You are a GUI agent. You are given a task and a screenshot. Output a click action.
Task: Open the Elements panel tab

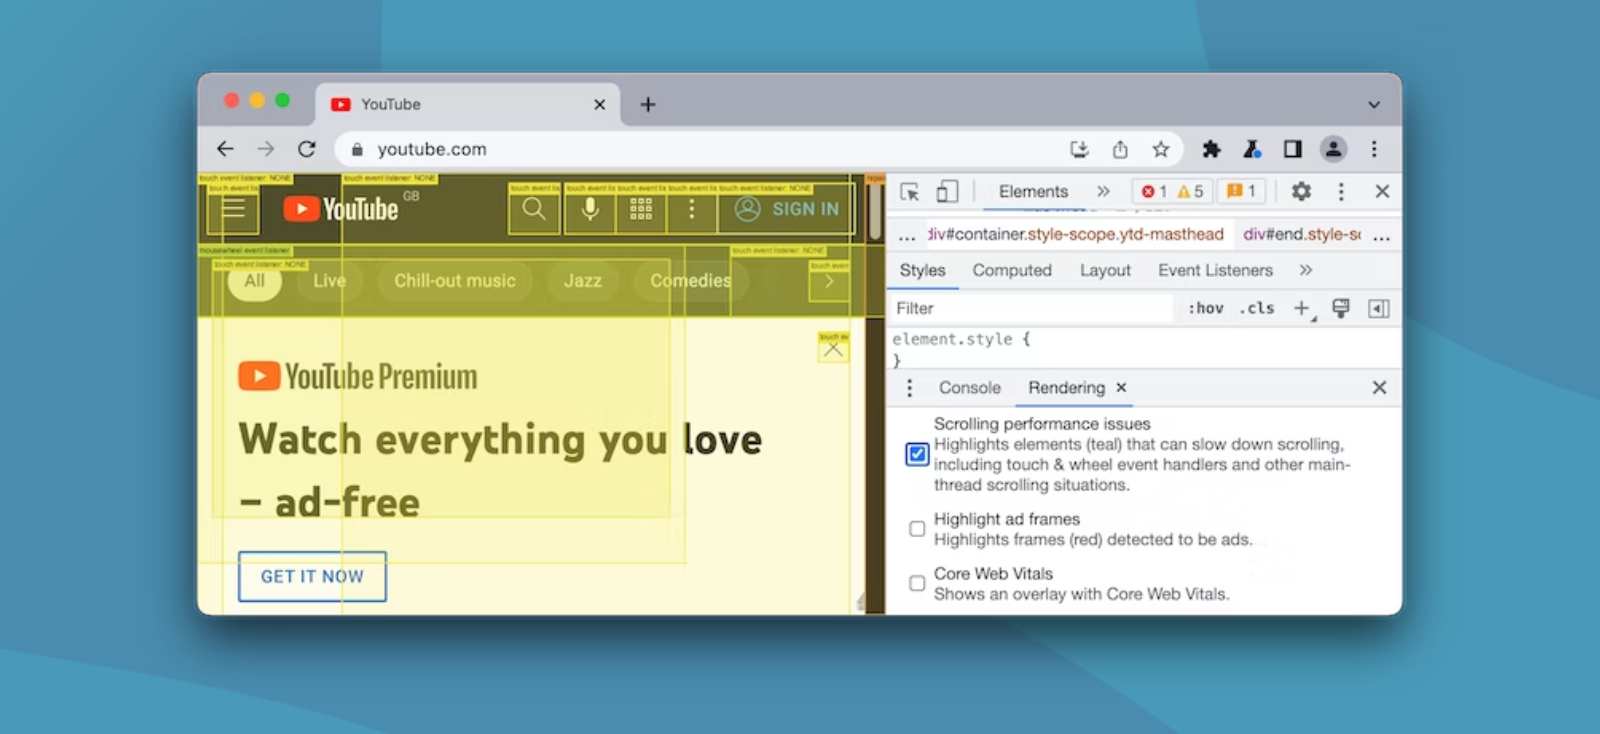pyautogui.click(x=1033, y=191)
